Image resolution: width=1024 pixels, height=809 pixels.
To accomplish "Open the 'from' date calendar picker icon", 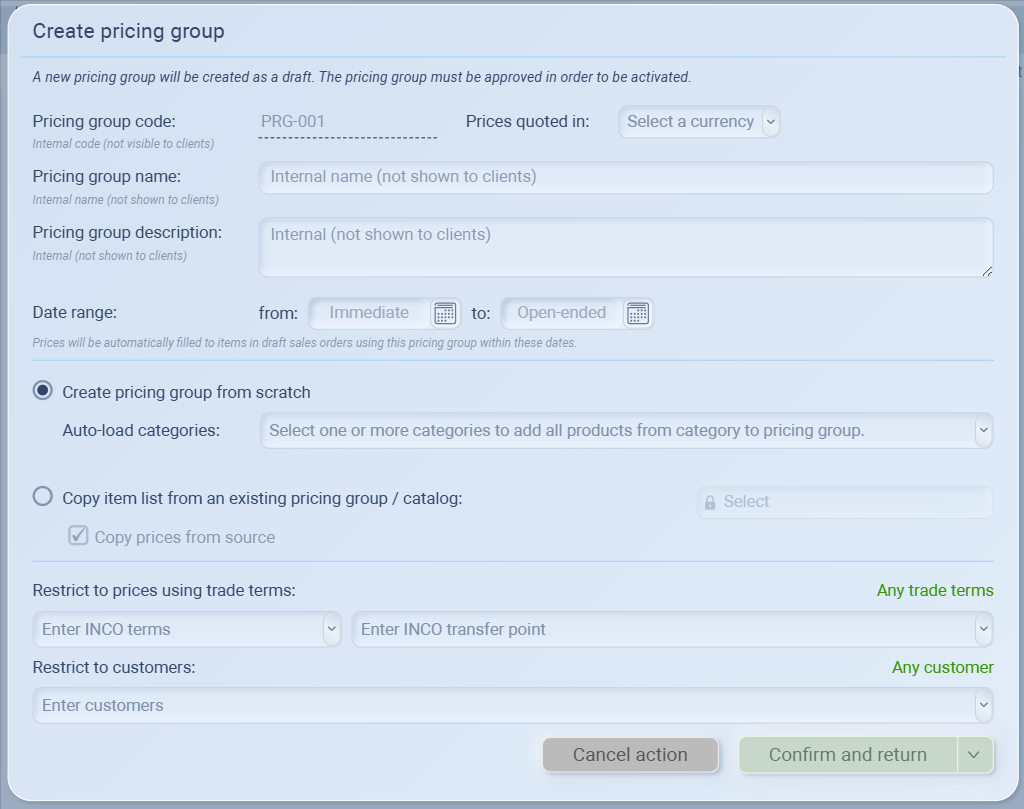I will click(x=445, y=313).
